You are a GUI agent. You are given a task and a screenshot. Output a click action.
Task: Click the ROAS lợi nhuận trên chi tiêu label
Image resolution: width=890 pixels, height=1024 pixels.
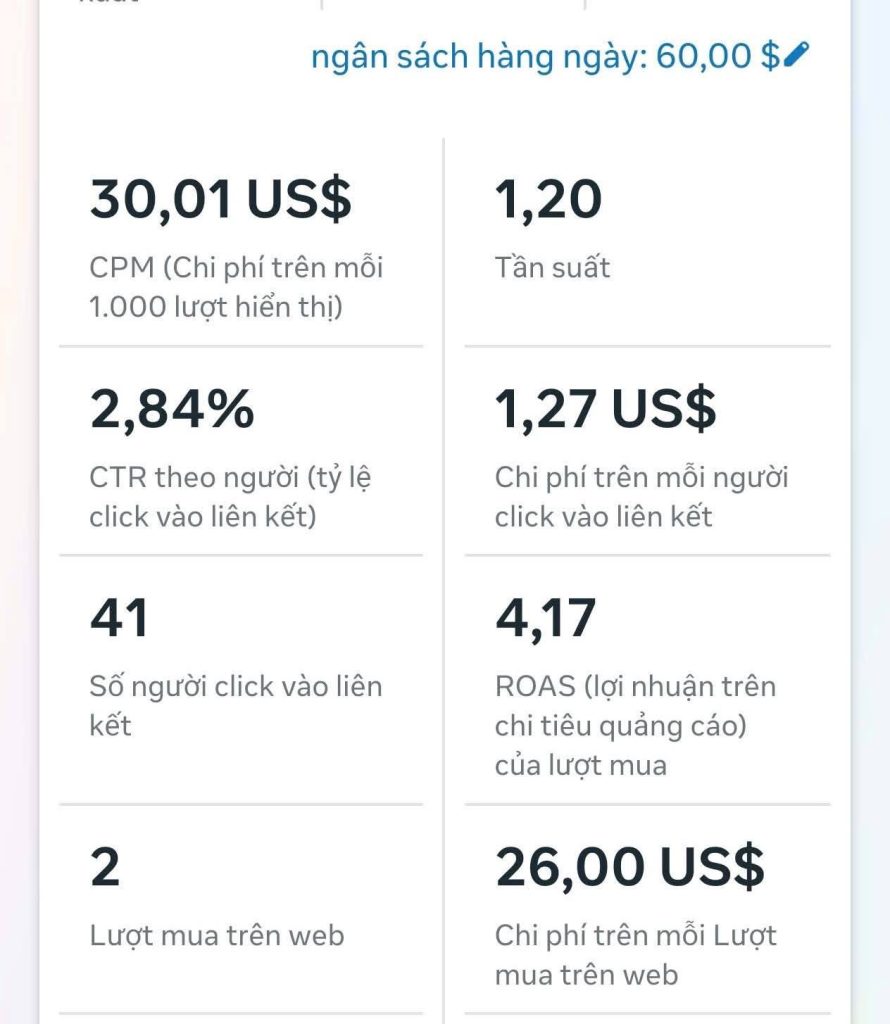coord(635,726)
